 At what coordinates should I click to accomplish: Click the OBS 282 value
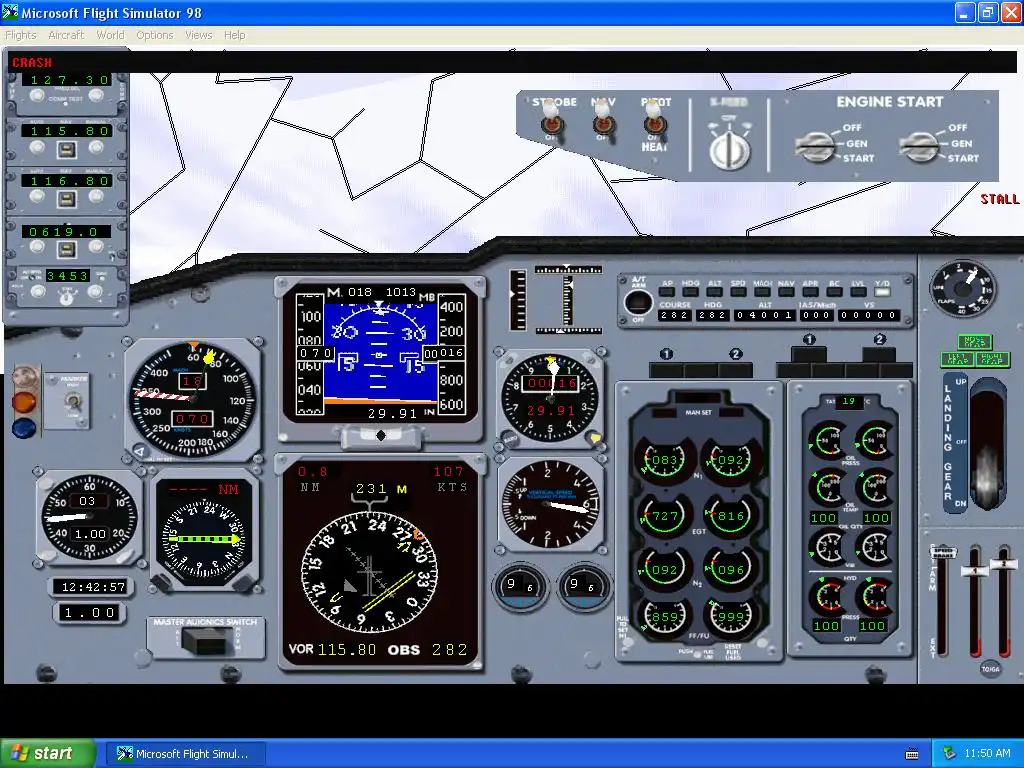click(x=449, y=650)
